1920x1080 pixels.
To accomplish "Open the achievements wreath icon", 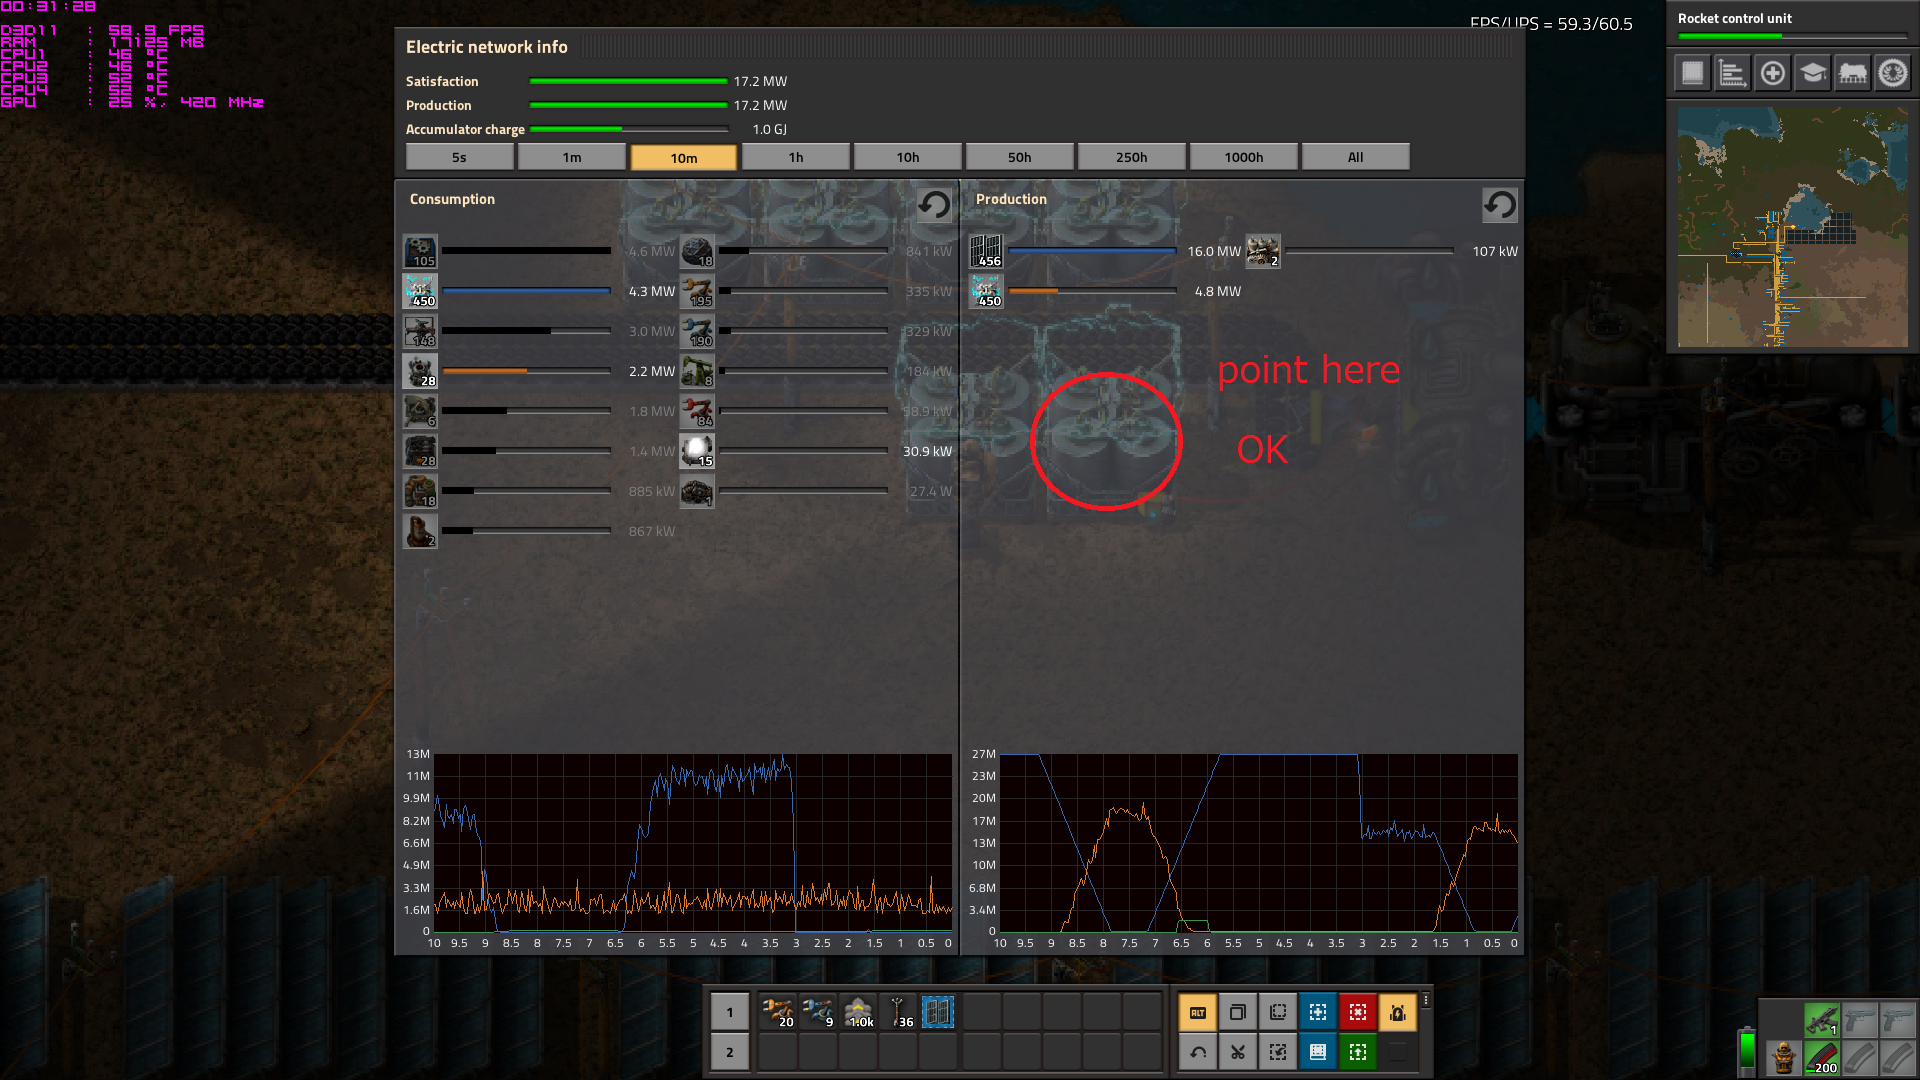I will point(1892,73).
